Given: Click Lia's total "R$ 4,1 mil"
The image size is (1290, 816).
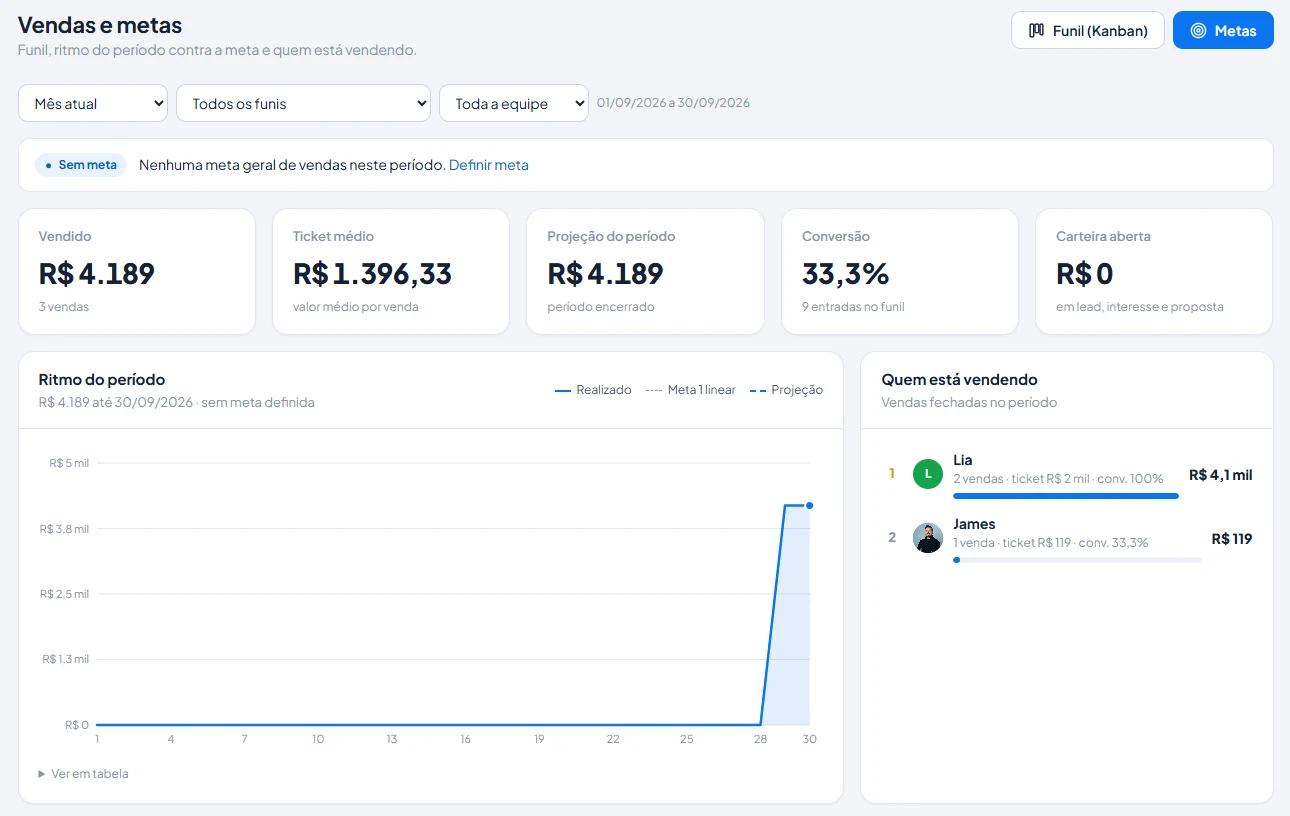Looking at the screenshot, I should point(1220,475).
